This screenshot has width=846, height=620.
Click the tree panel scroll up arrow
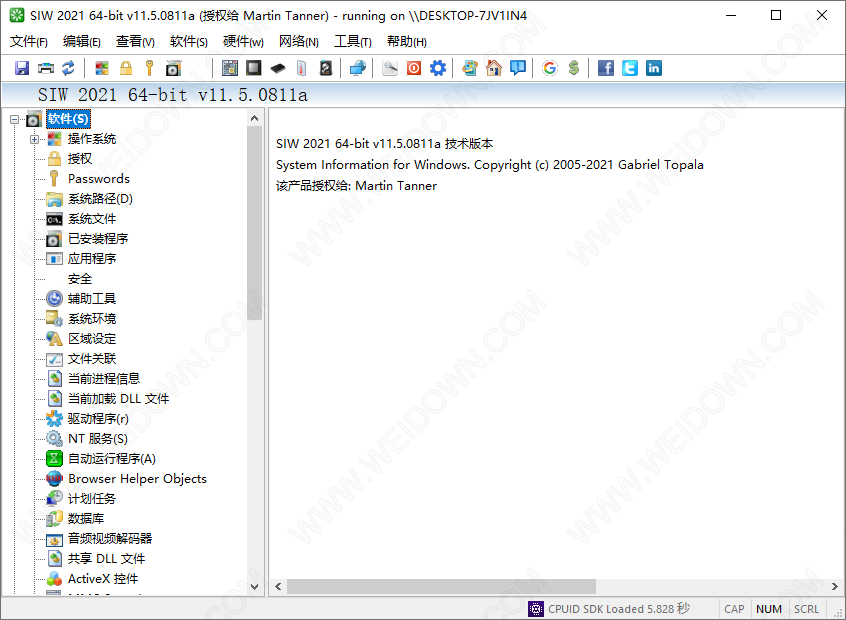point(255,118)
